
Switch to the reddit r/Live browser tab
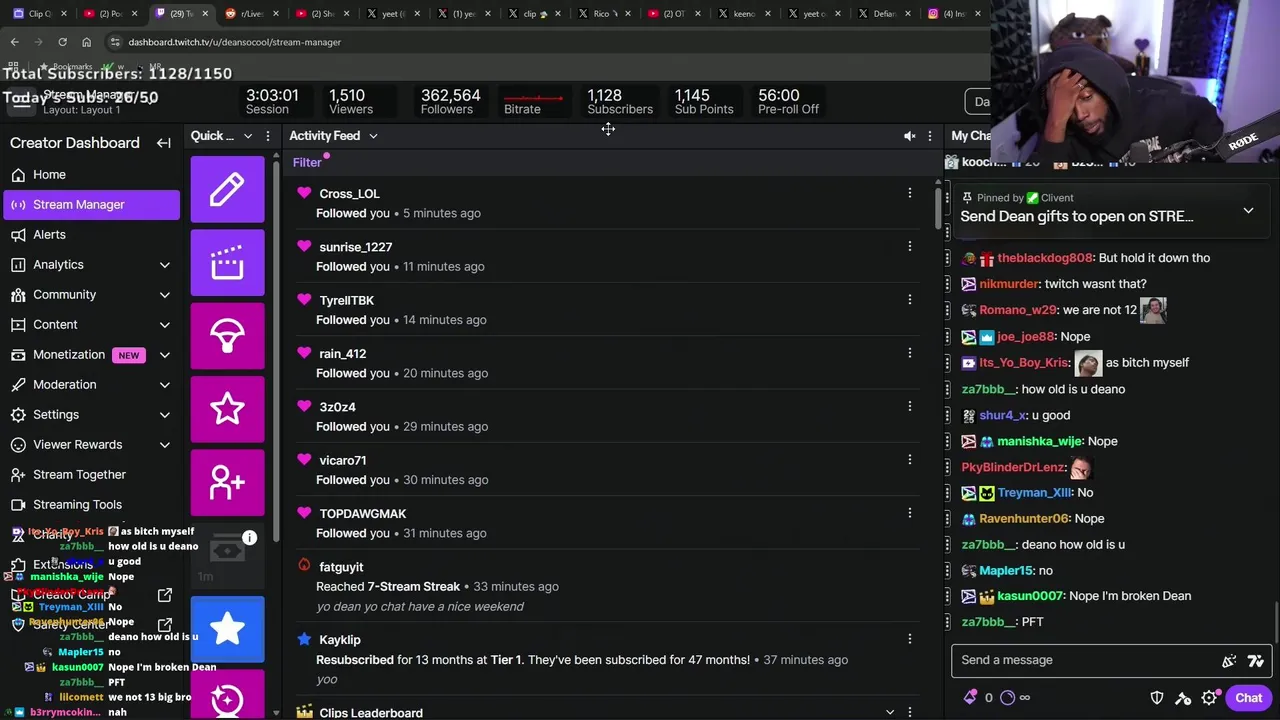click(x=250, y=13)
